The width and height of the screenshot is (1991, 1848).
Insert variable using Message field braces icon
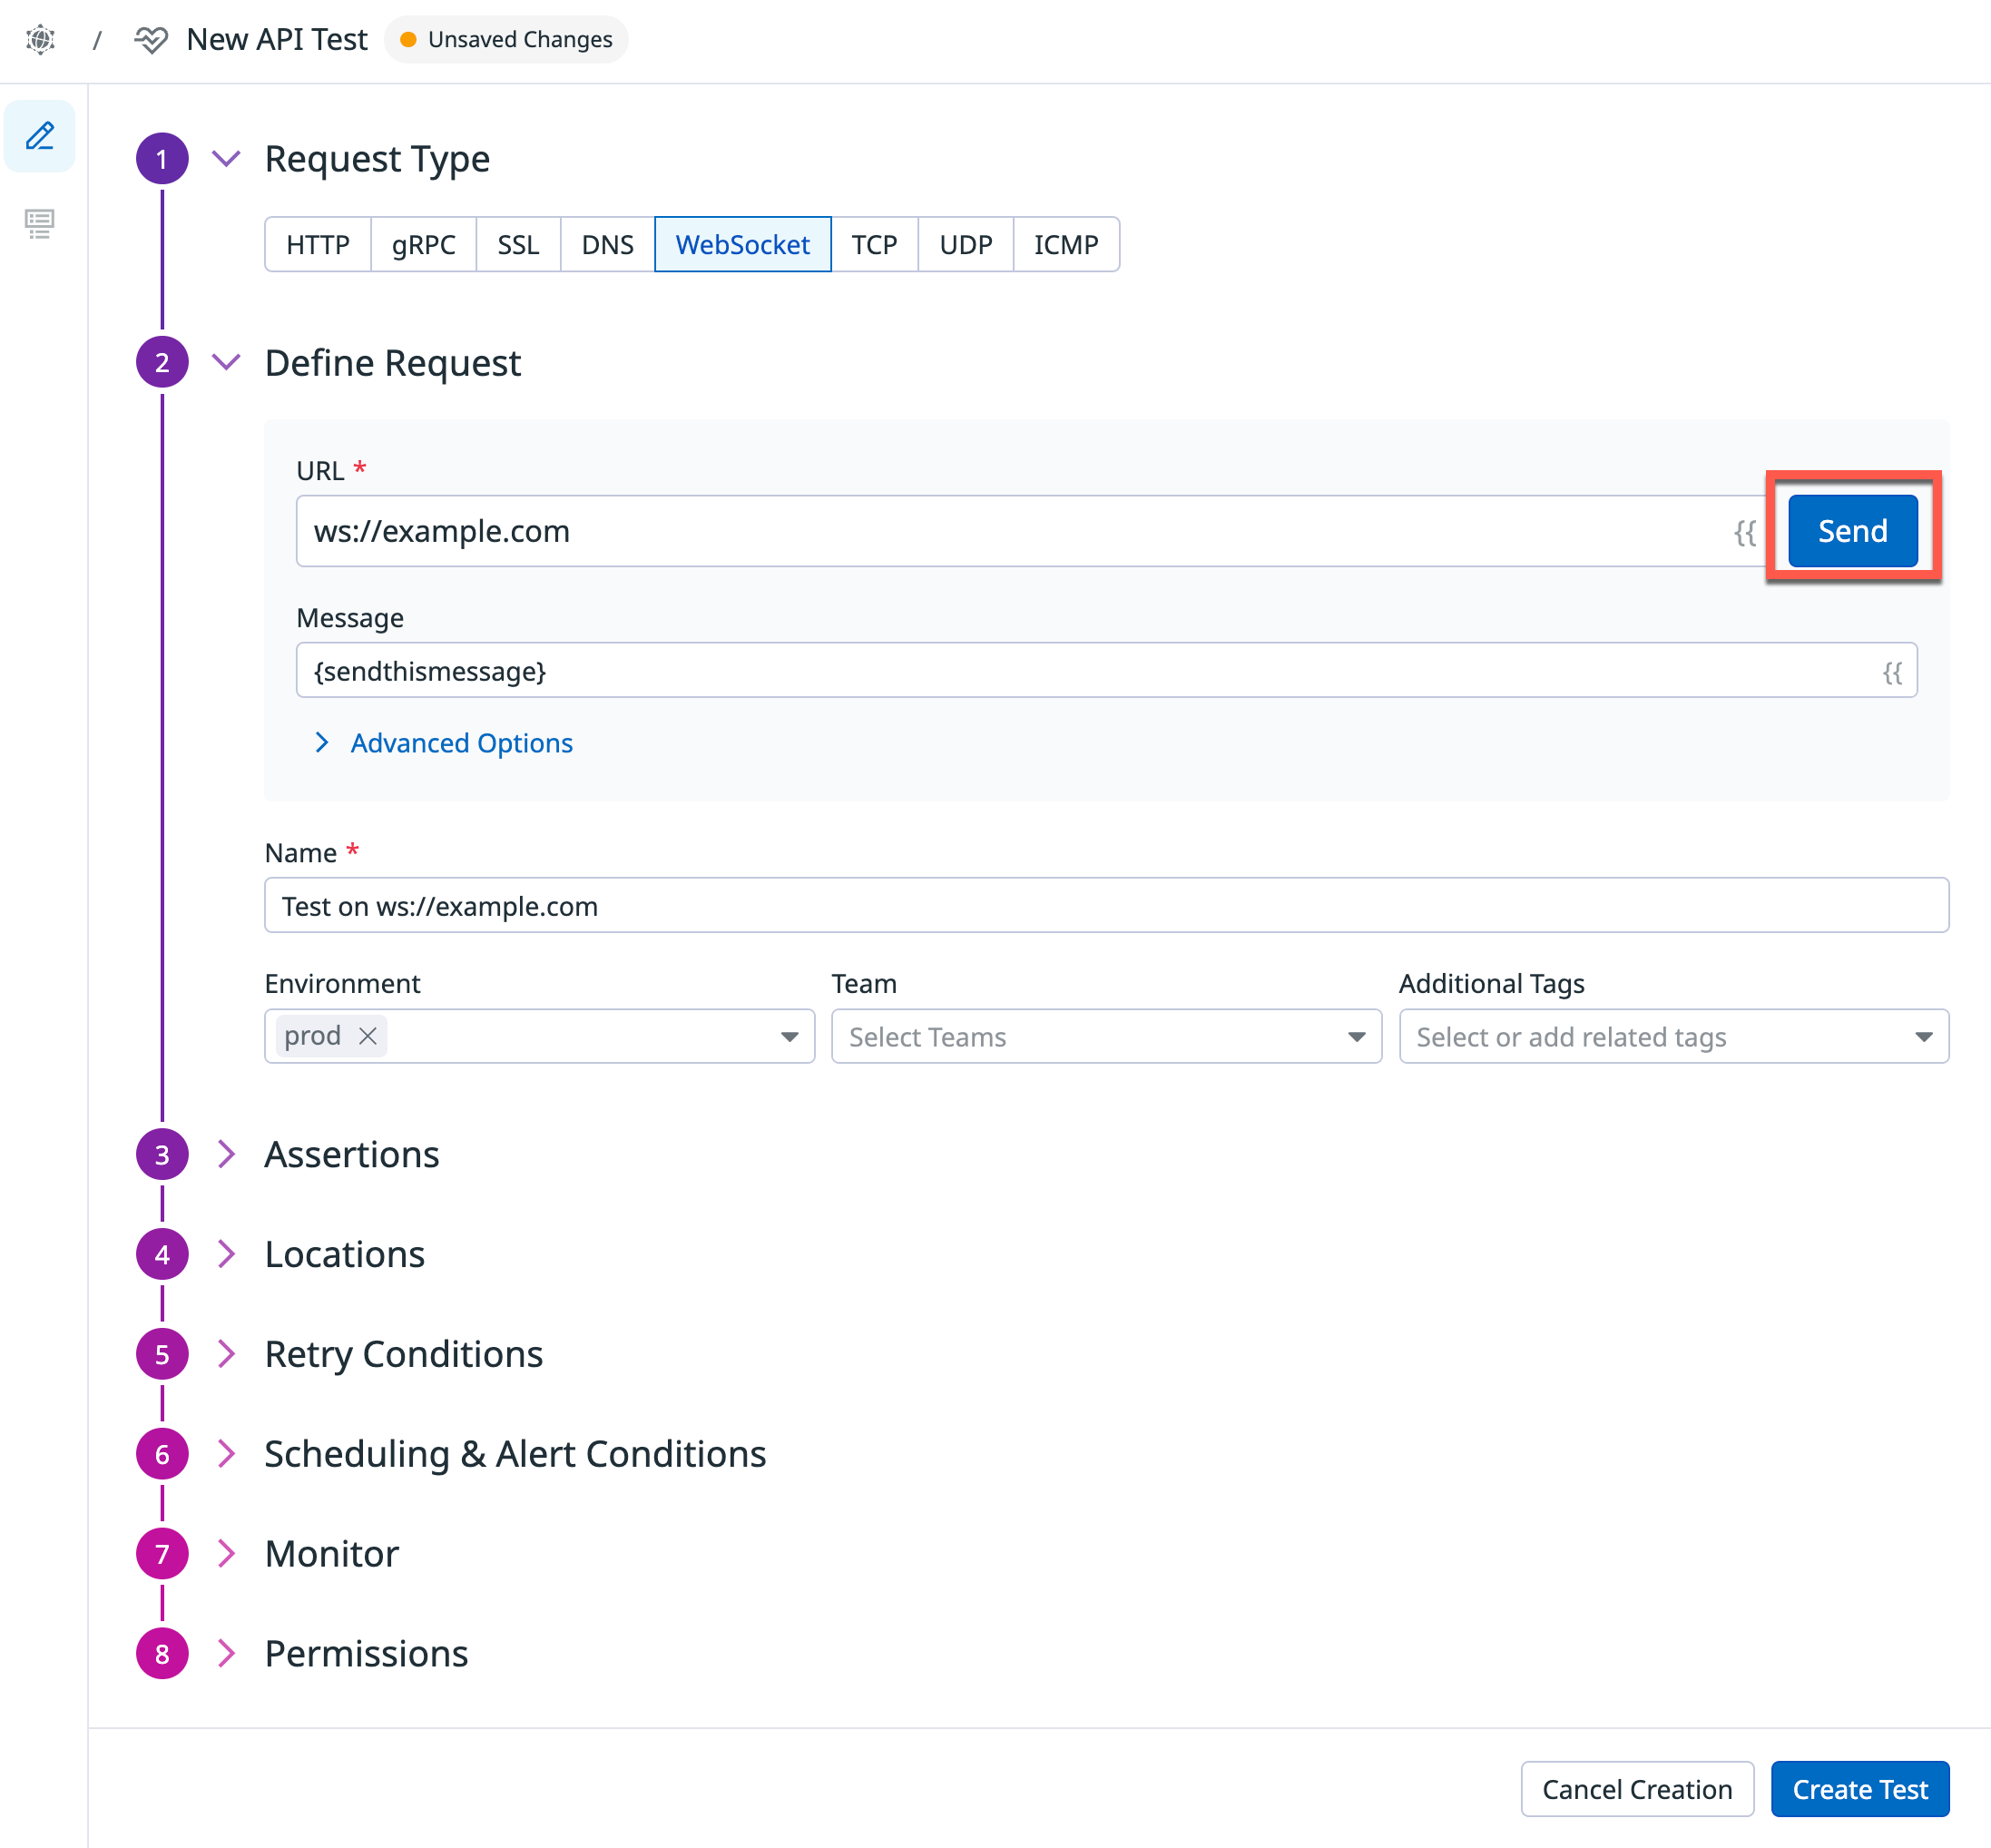(1892, 672)
